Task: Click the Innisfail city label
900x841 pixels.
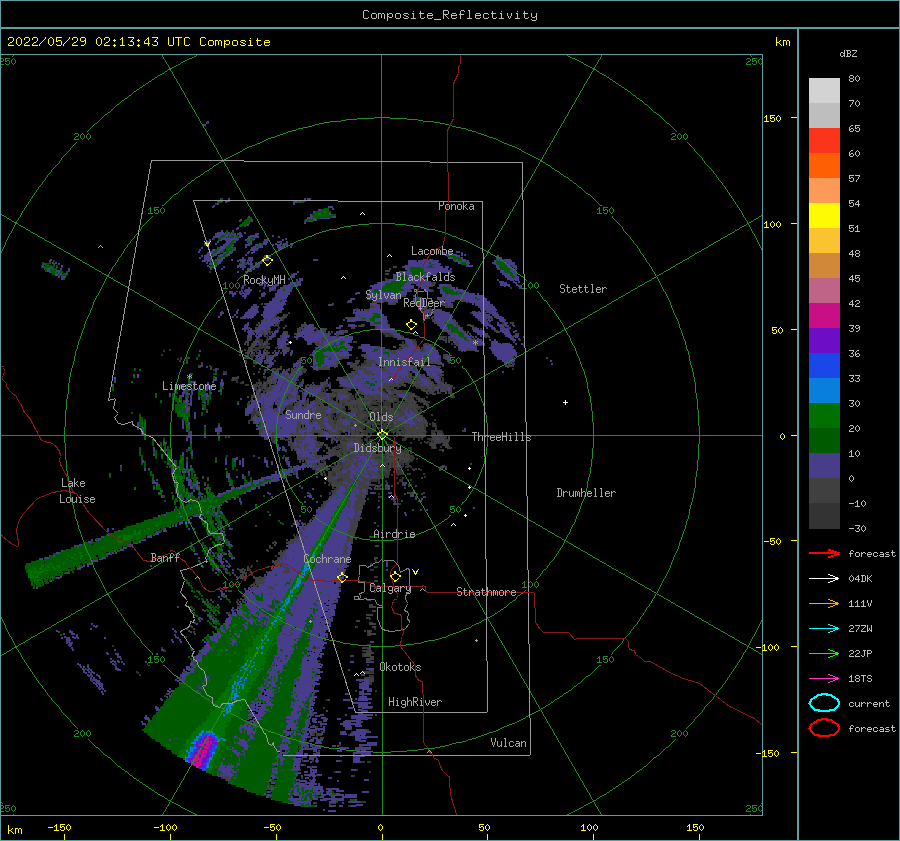Action: tap(404, 362)
